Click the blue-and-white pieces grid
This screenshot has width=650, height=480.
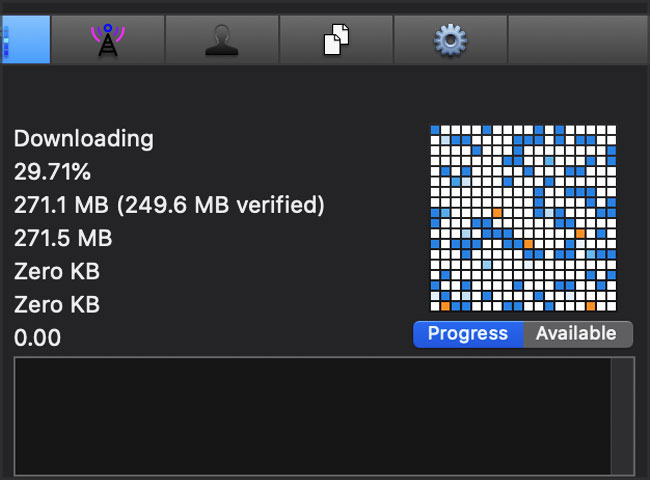[523, 218]
